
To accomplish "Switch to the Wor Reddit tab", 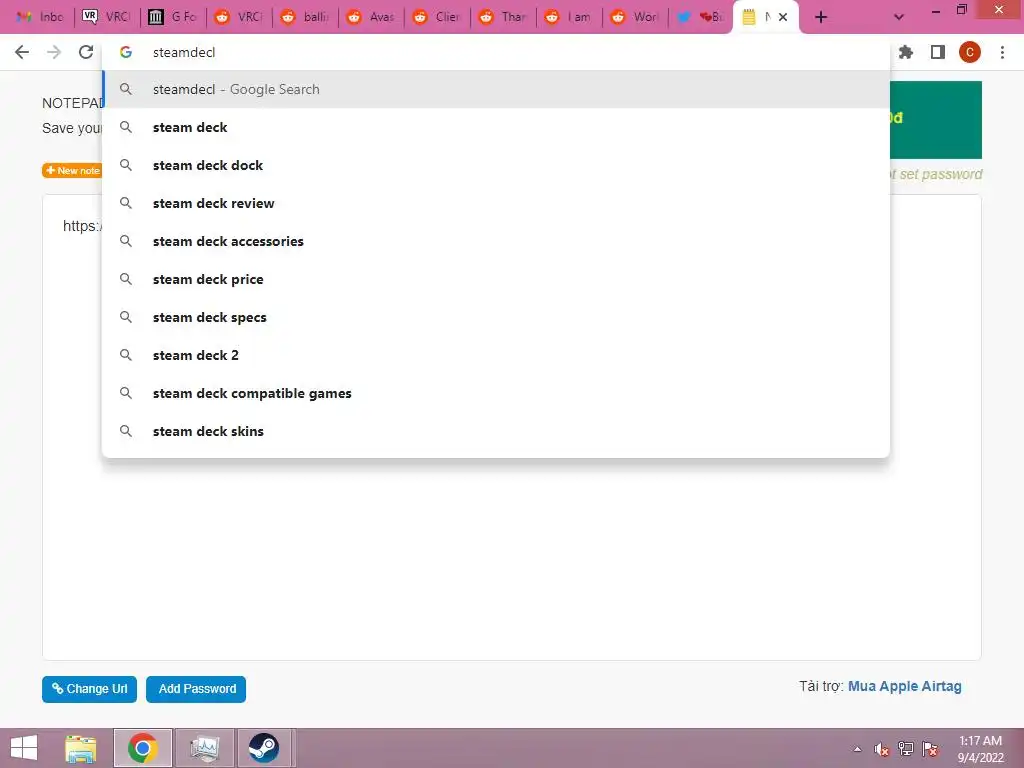I will click(635, 17).
